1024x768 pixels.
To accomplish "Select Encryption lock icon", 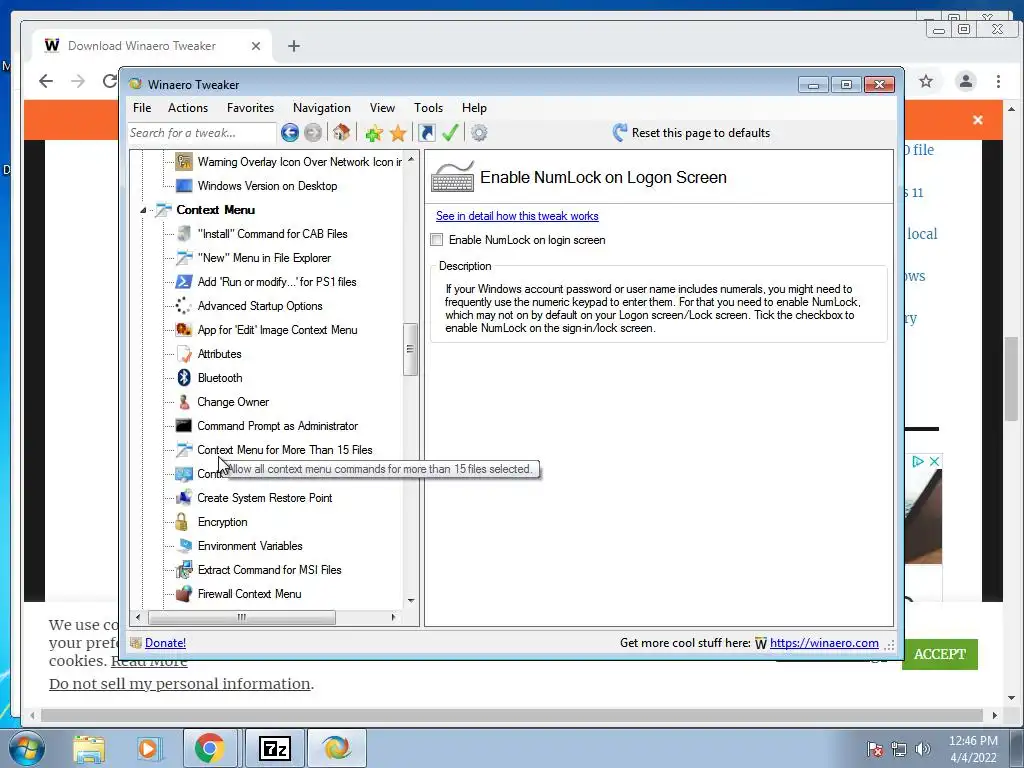I will click(x=182, y=522).
